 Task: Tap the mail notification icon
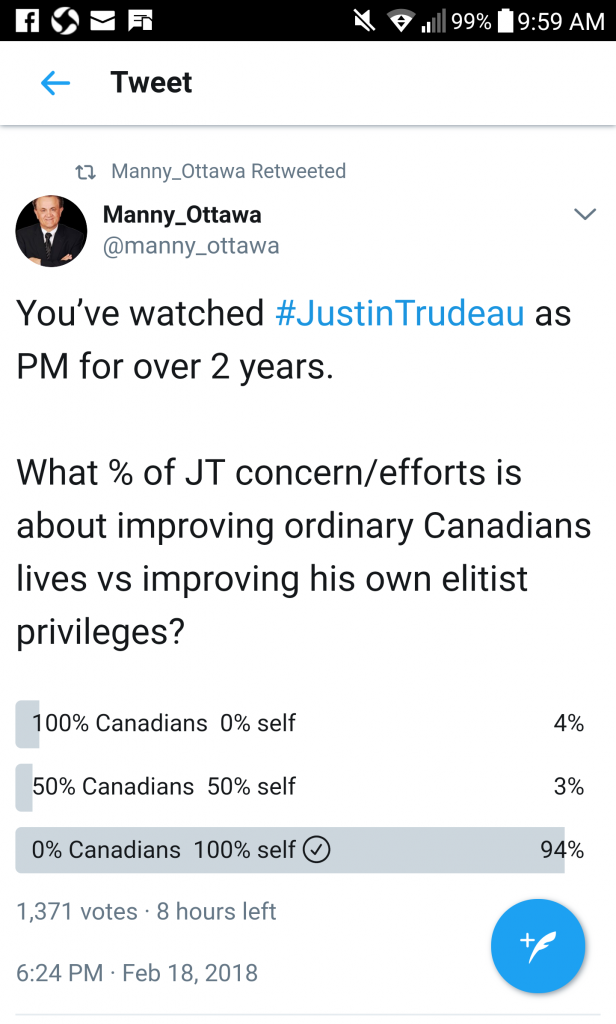102,21
